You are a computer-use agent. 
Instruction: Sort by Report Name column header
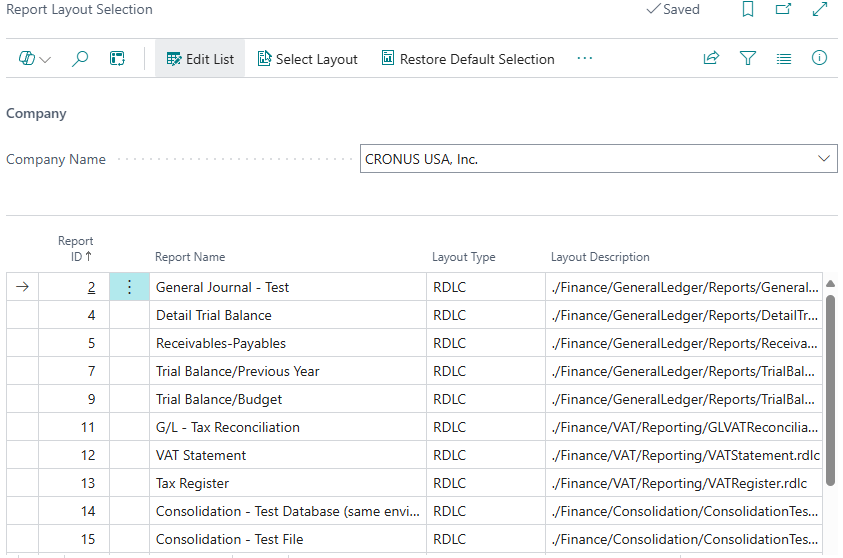click(x=190, y=257)
